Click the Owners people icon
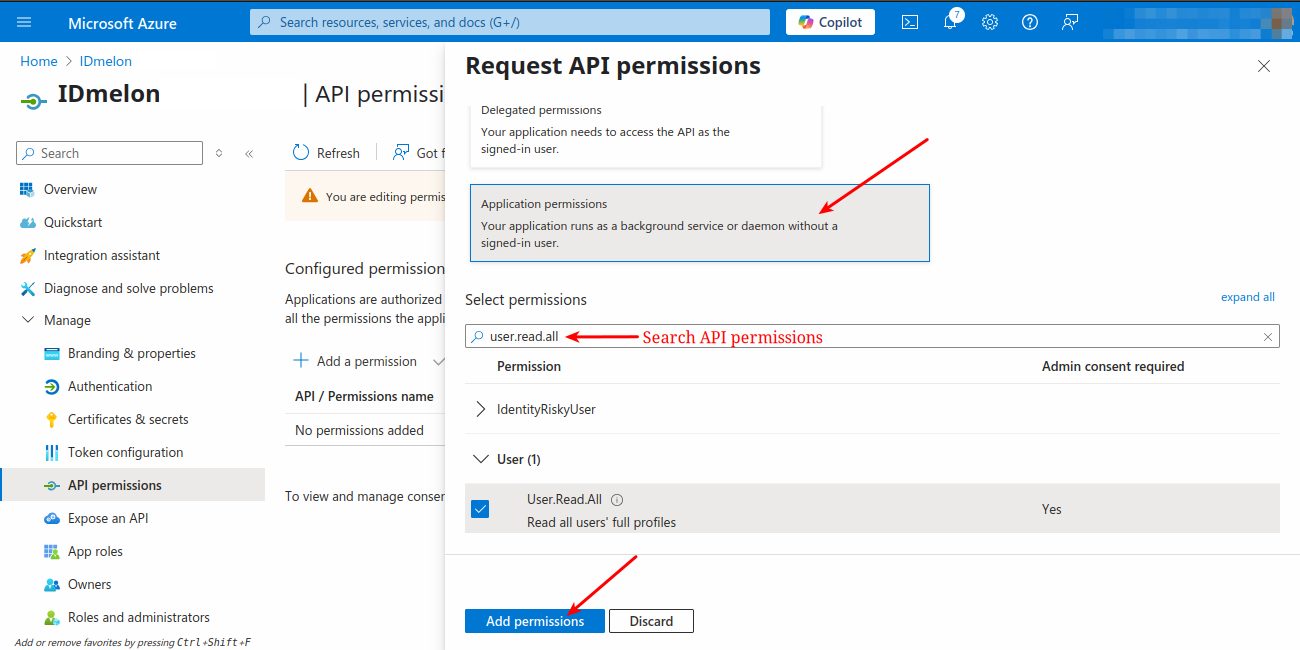This screenshot has height=650, width=1300. (x=51, y=584)
